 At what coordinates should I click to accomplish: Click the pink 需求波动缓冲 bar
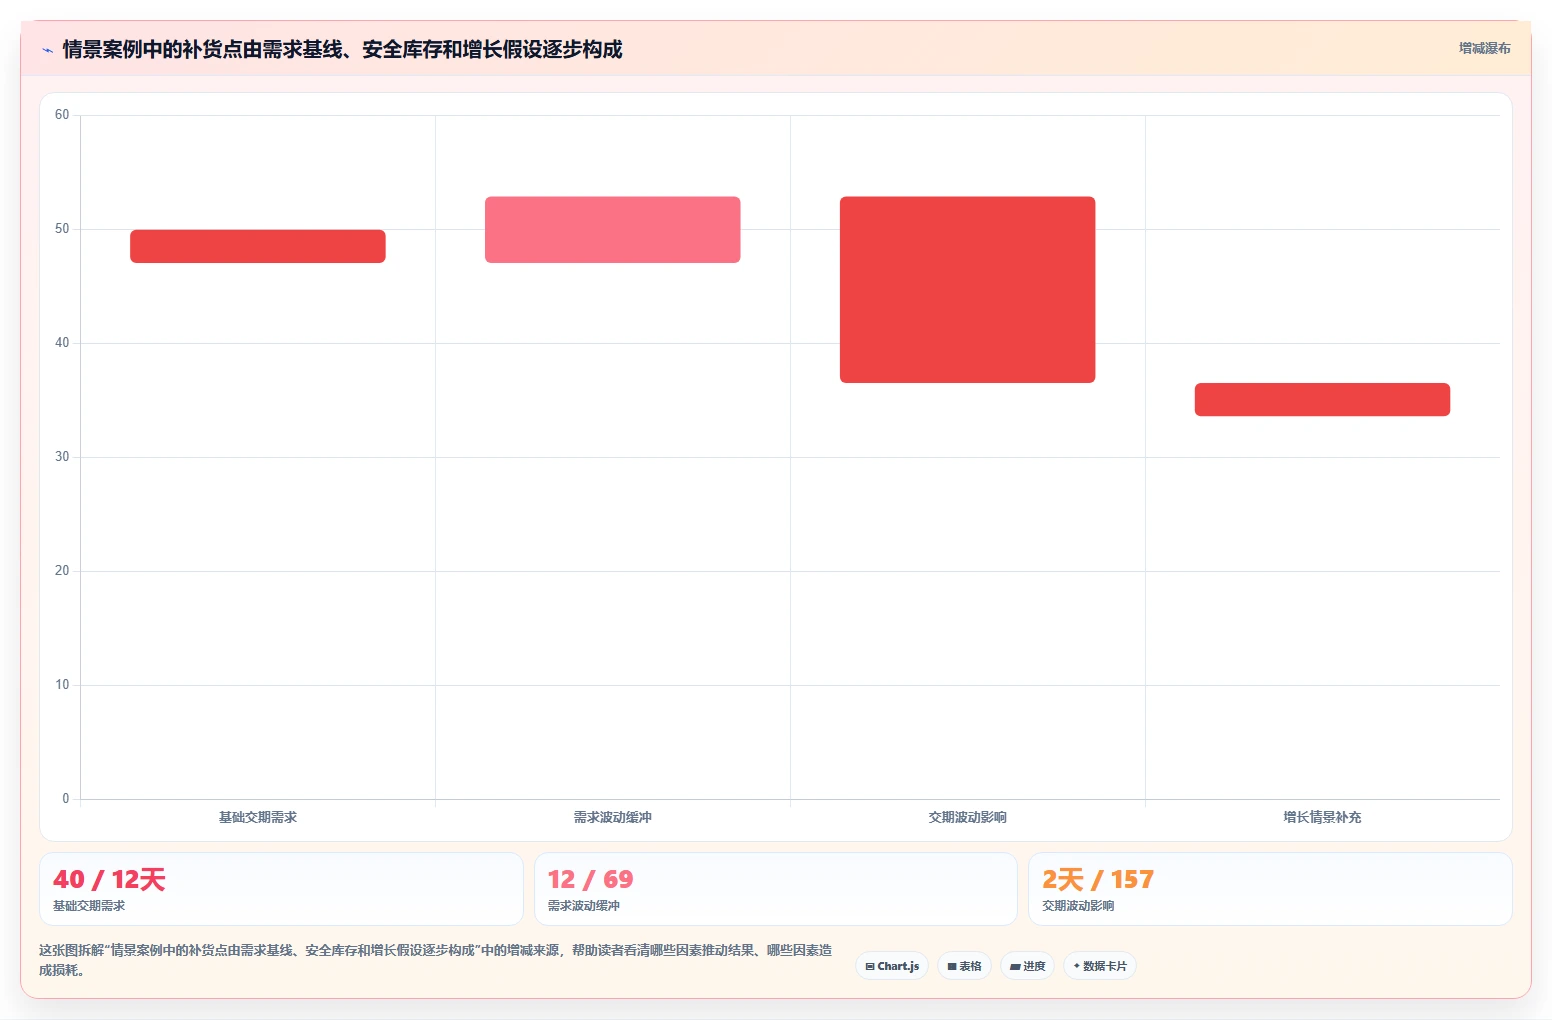(613, 230)
